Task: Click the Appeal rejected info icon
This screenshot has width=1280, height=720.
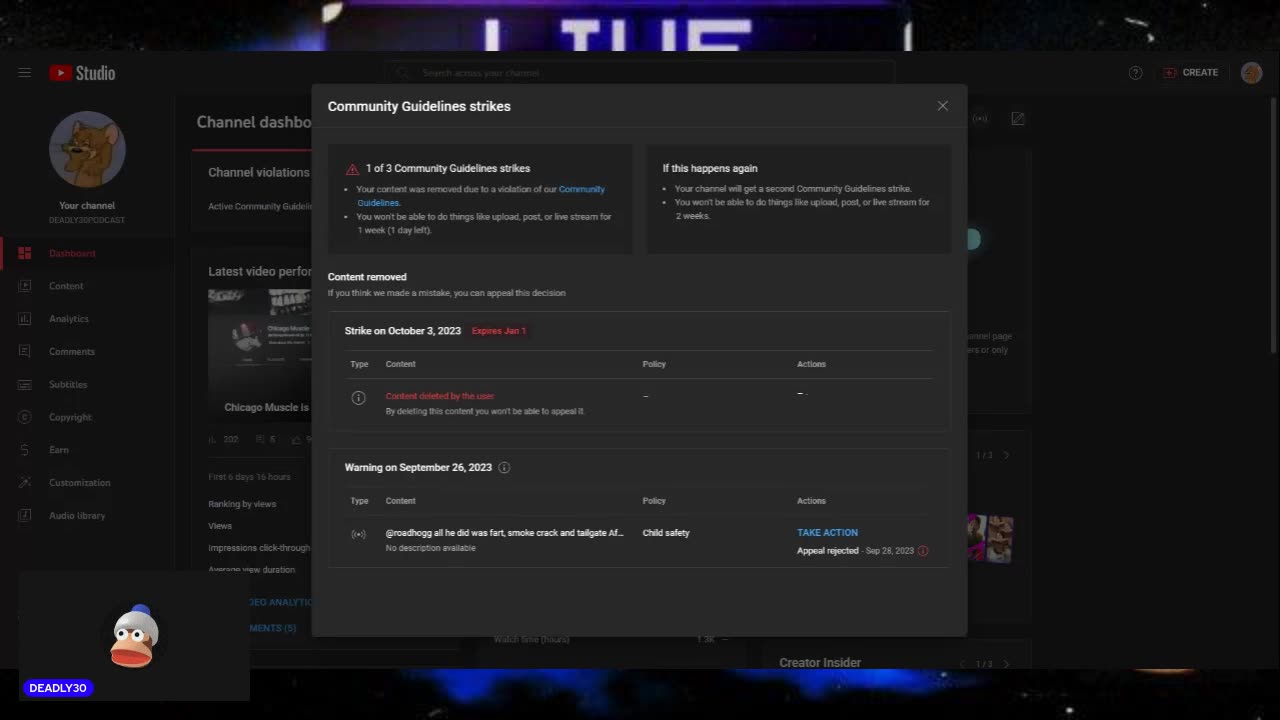Action: tap(923, 551)
